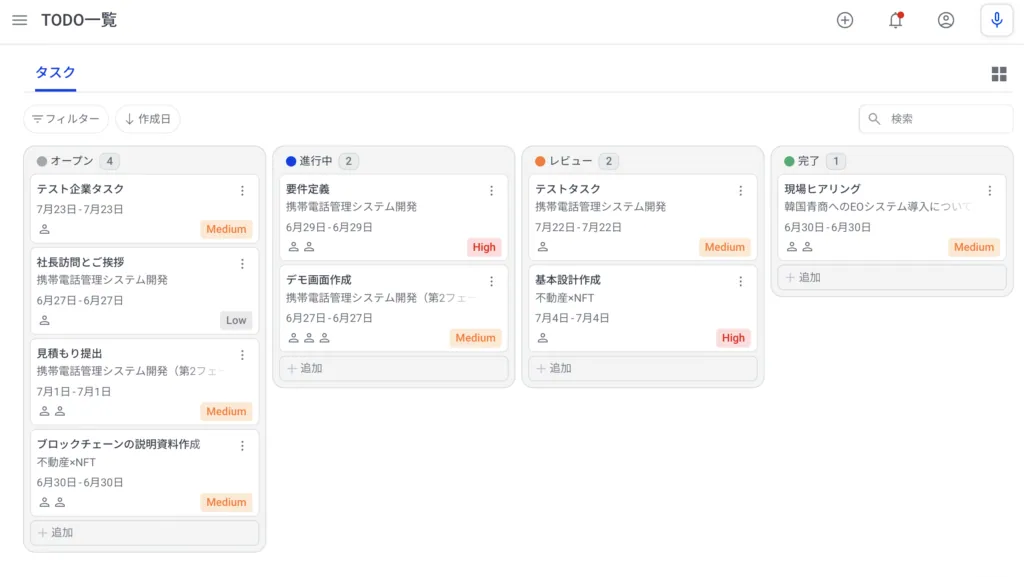
Task: Click the High badge on 要件定義 card
Action: pyautogui.click(x=484, y=247)
